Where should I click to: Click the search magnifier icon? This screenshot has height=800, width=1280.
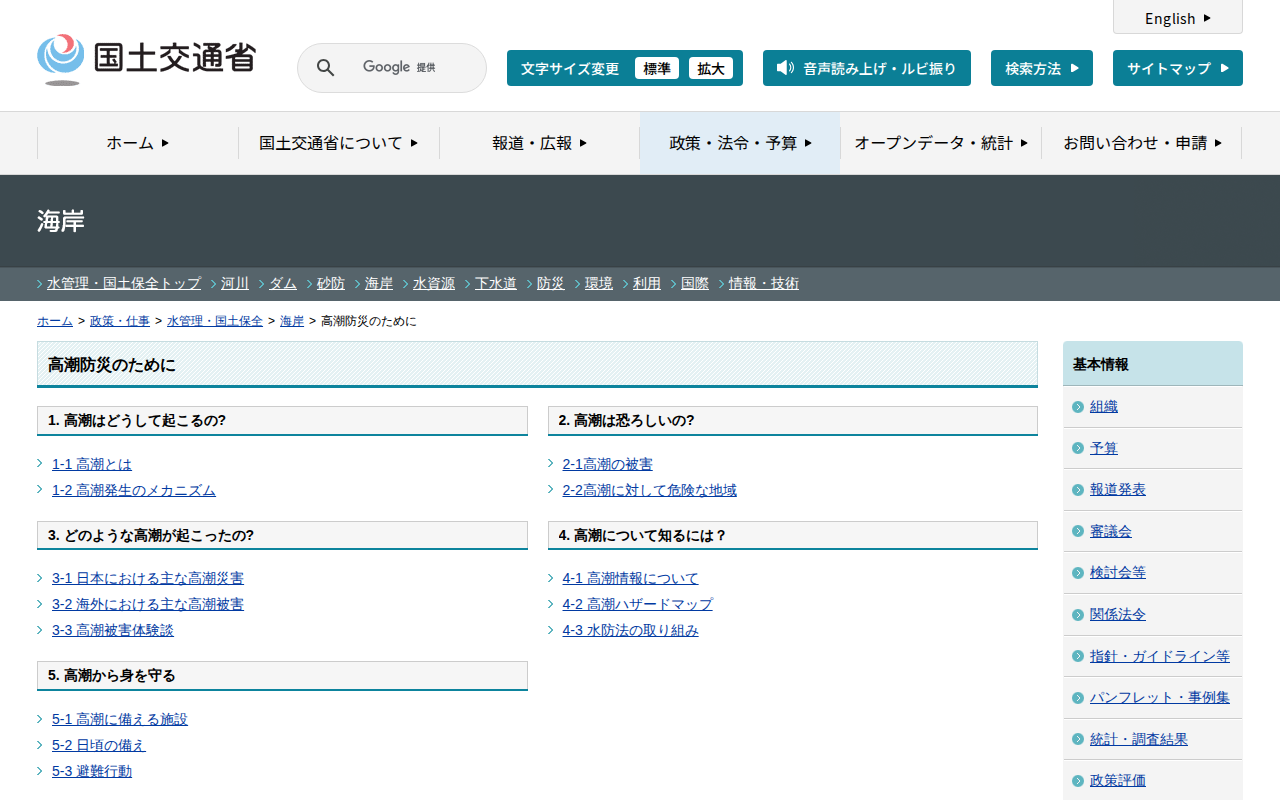coord(325,68)
